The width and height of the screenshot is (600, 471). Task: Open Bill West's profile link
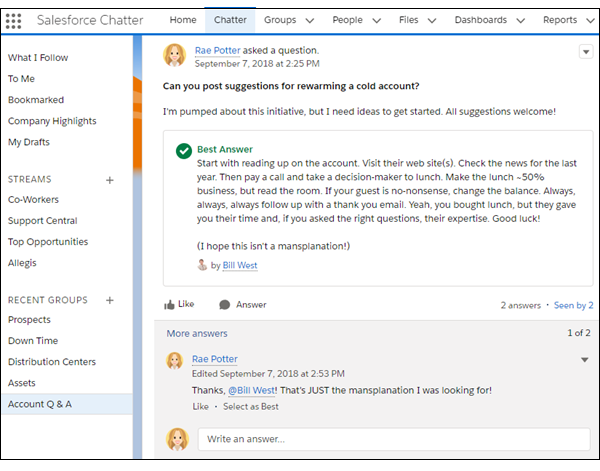point(240,265)
